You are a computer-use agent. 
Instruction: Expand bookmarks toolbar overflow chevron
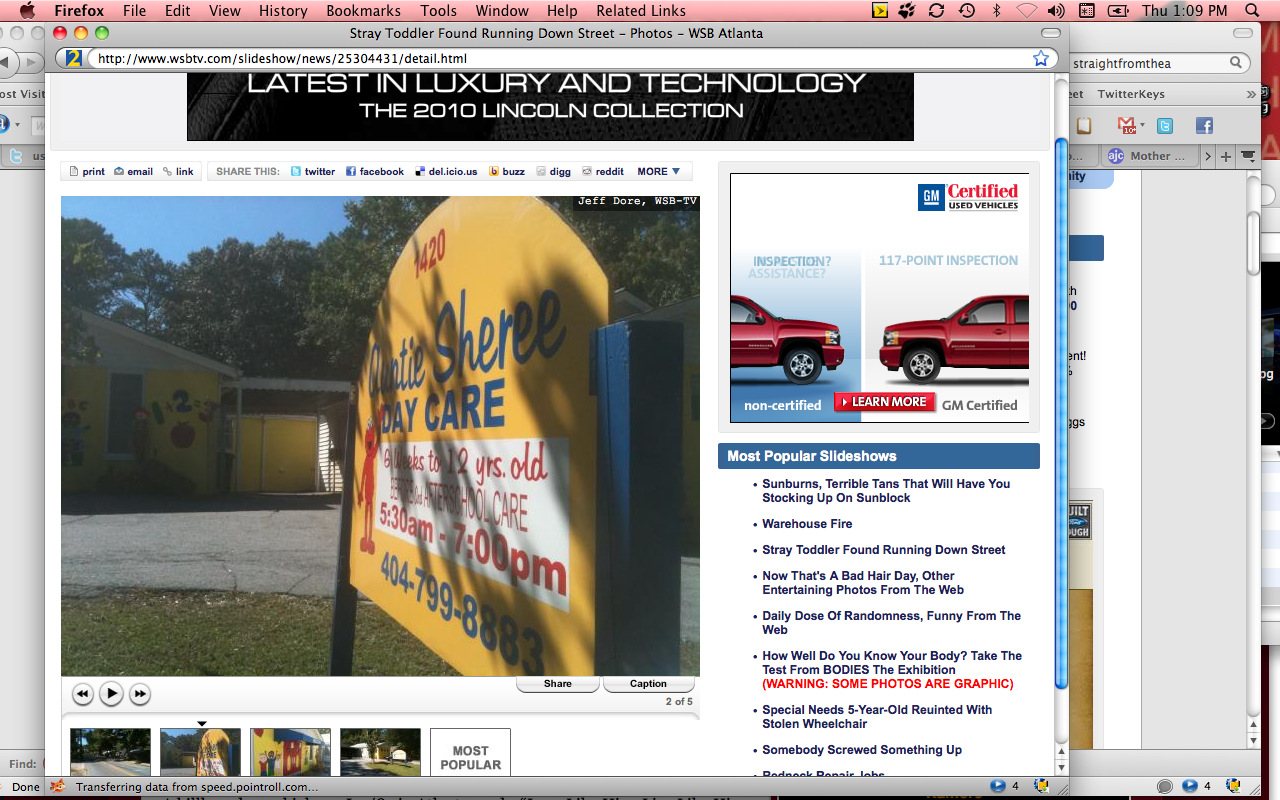(x=1250, y=94)
